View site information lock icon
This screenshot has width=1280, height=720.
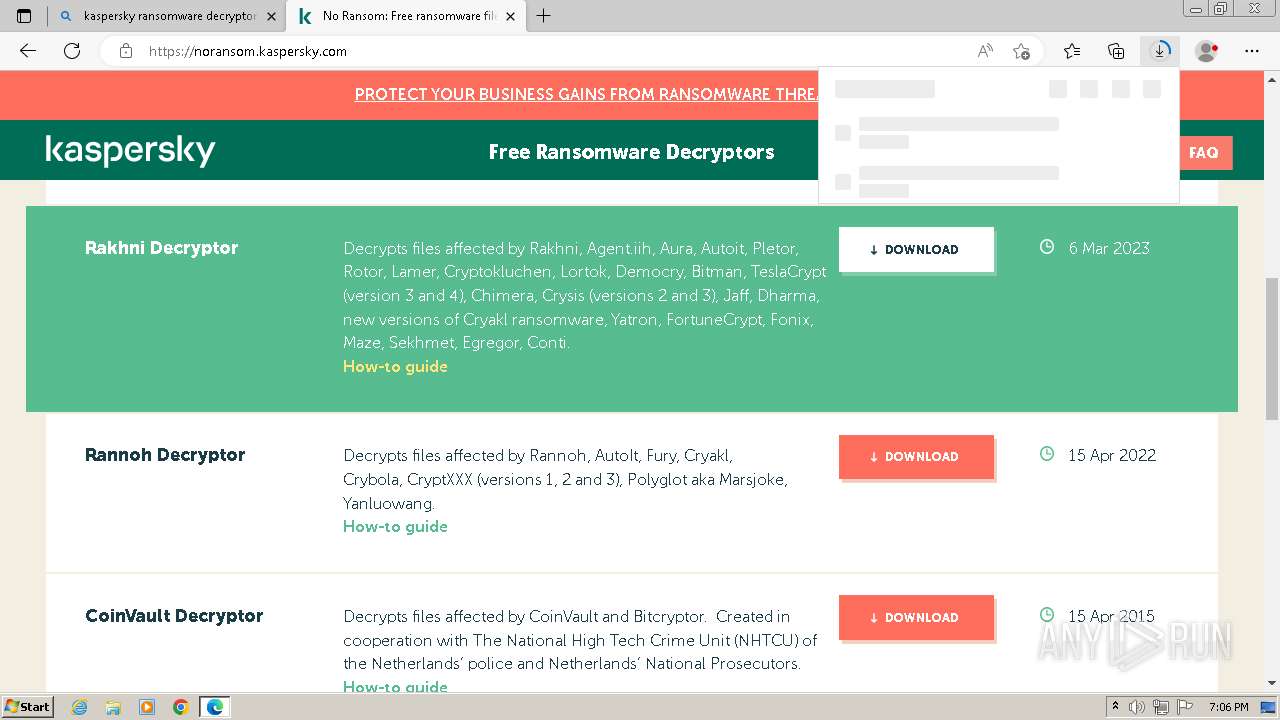[126, 51]
